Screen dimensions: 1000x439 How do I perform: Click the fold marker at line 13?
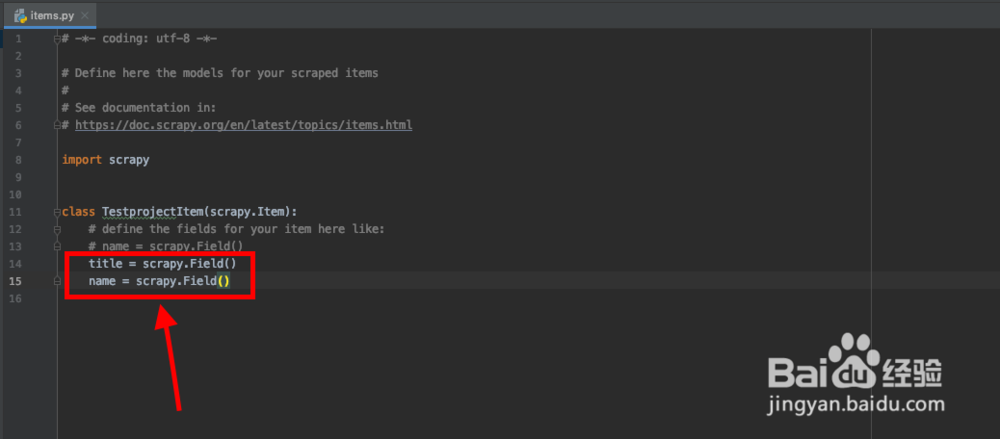(x=57, y=246)
